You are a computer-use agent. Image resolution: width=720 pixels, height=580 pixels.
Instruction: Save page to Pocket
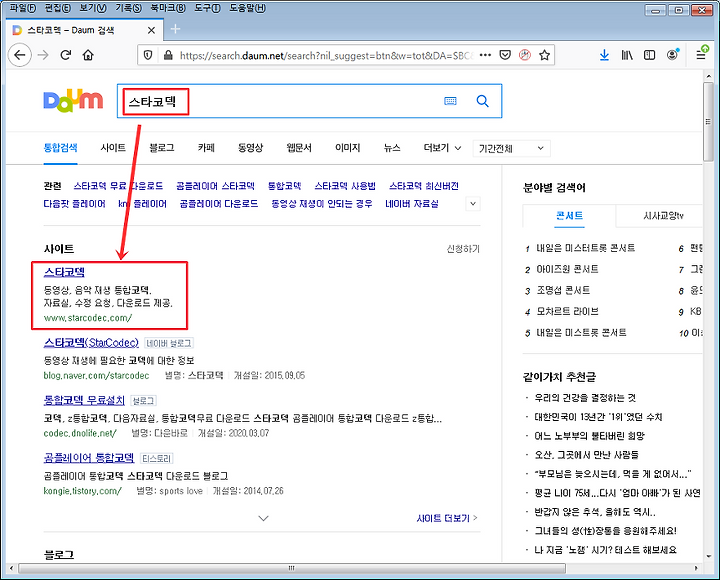(505, 55)
